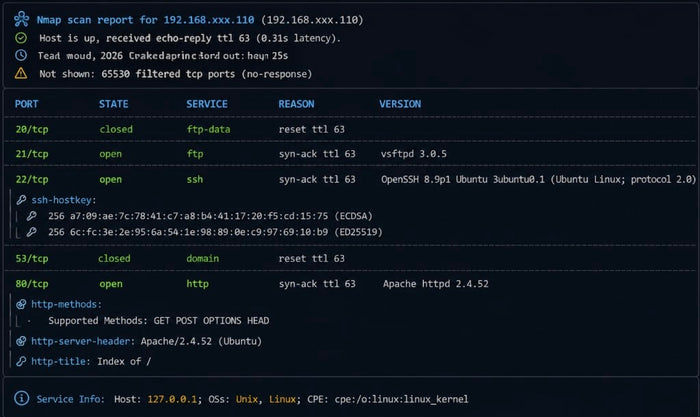Click the 20/tcp port cell
This screenshot has width=700, height=417.
click(32, 129)
